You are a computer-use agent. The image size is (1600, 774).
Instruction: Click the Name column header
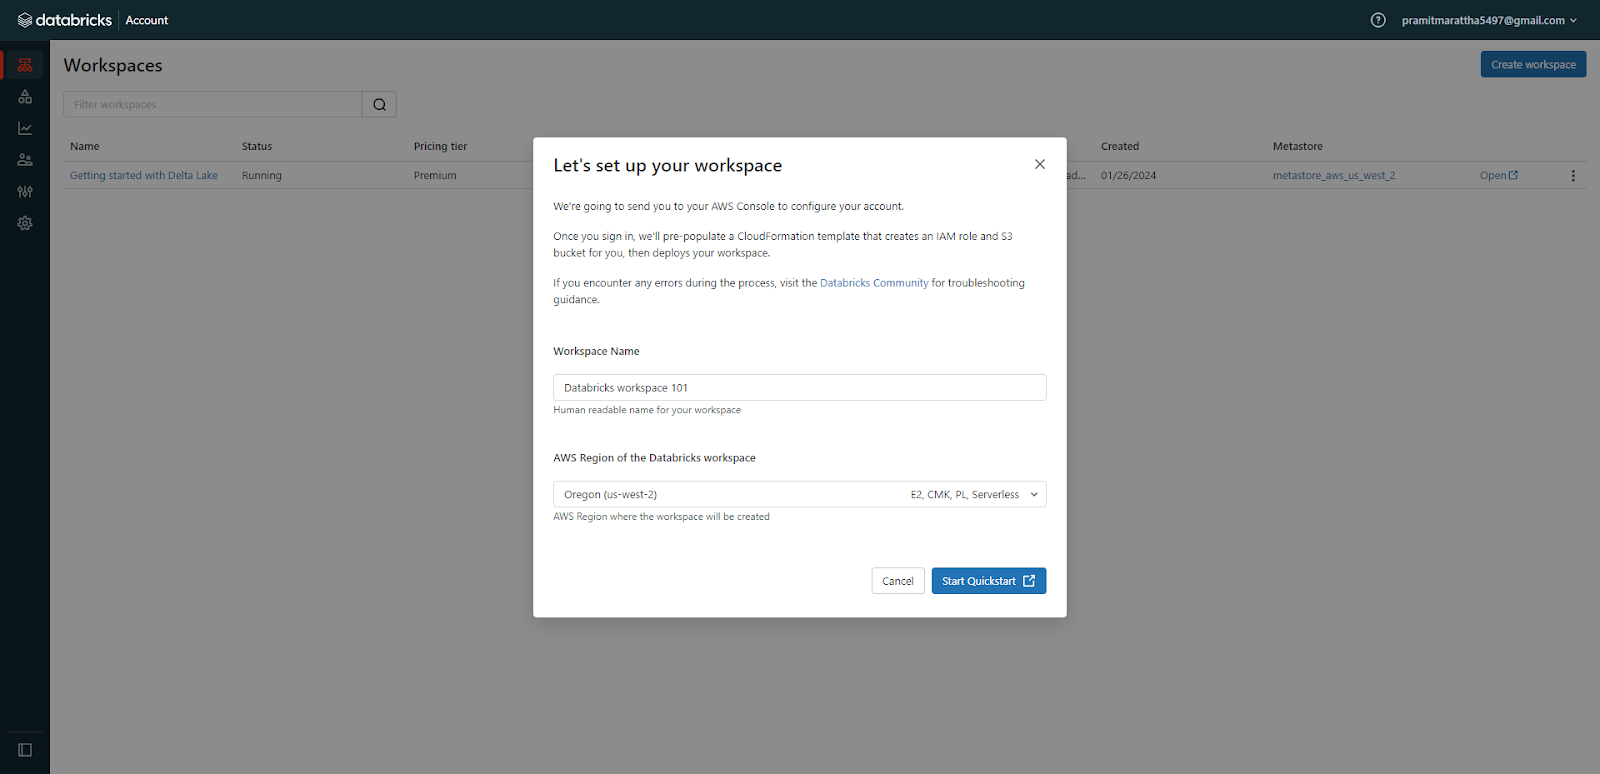pos(85,146)
